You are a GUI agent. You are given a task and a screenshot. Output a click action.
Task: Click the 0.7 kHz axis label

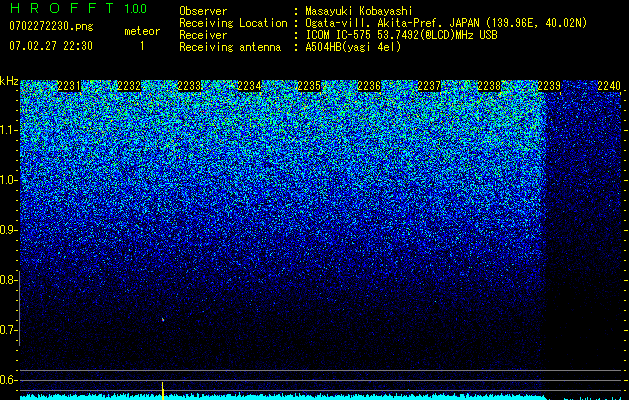point(7,330)
